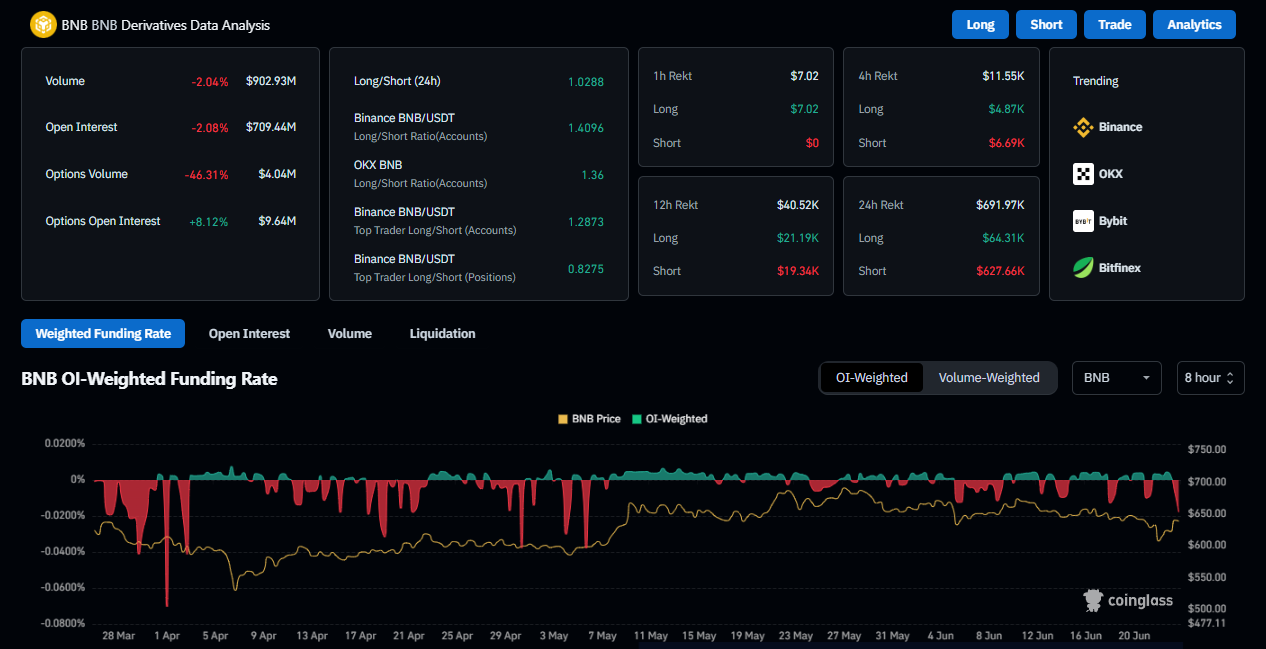This screenshot has width=1266, height=649.
Task: Click the Short button
Action: tap(1046, 25)
